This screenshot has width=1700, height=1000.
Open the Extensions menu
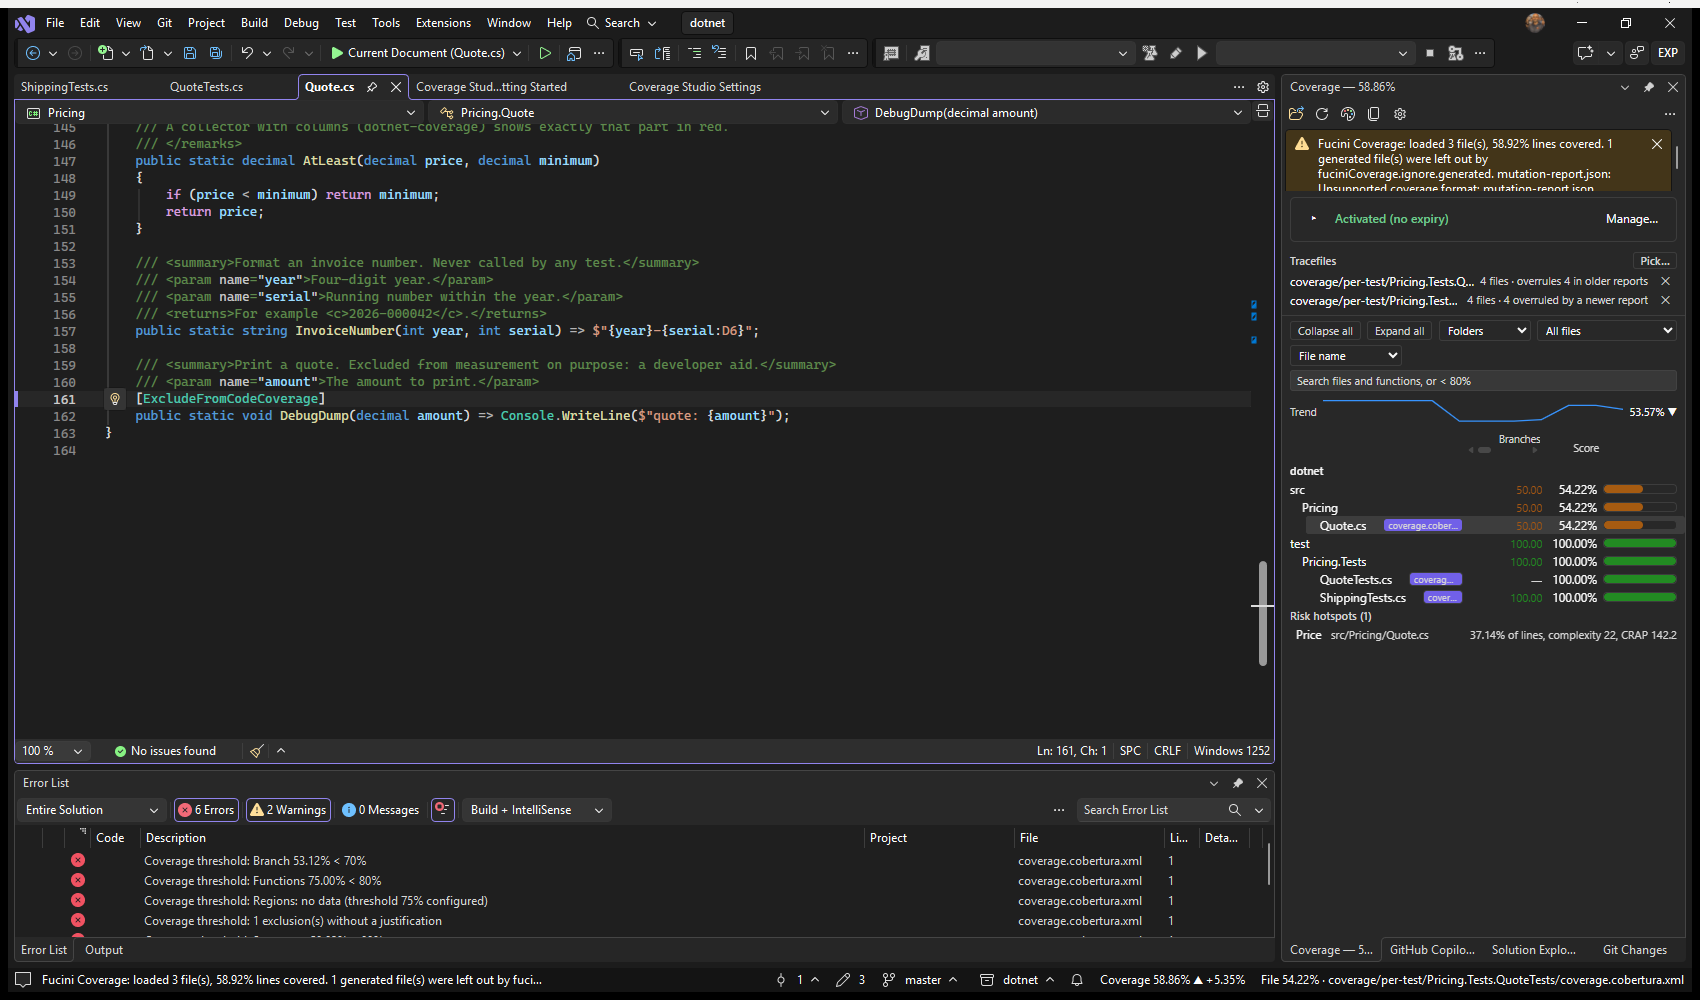point(443,23)
